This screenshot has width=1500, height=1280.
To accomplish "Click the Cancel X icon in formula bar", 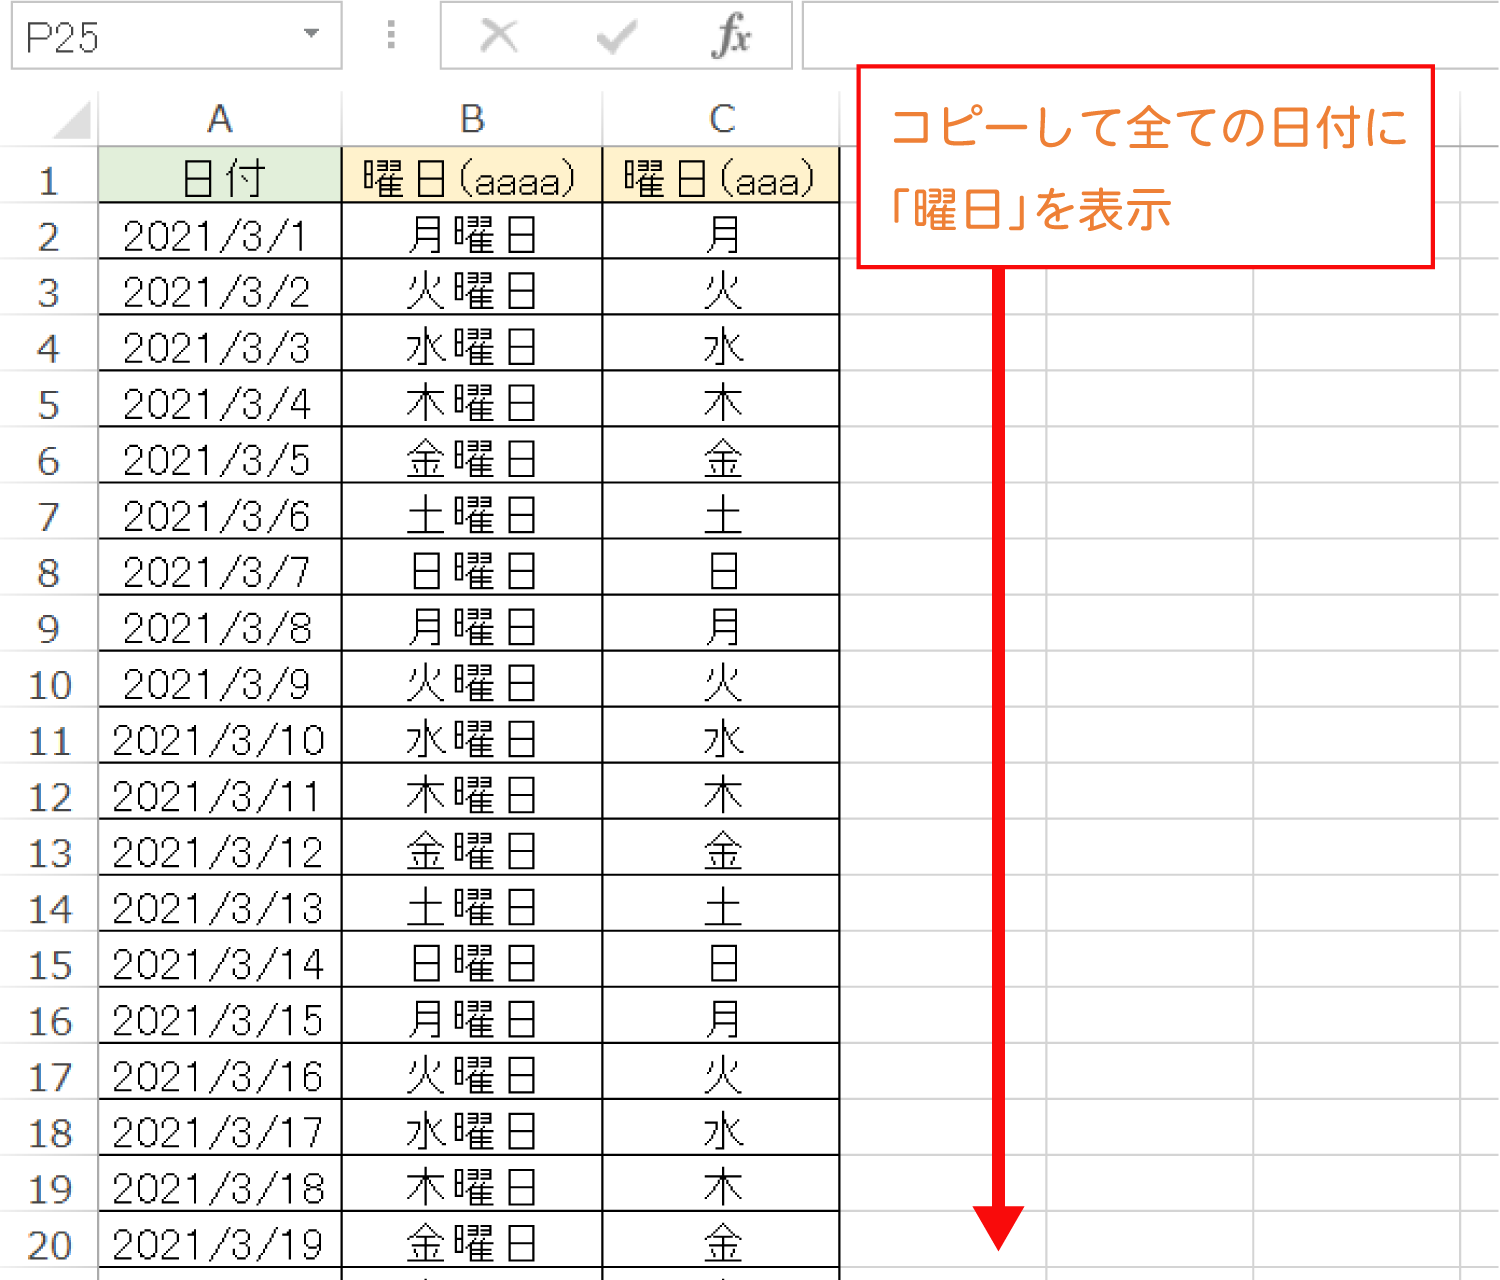I will point(499,37).
